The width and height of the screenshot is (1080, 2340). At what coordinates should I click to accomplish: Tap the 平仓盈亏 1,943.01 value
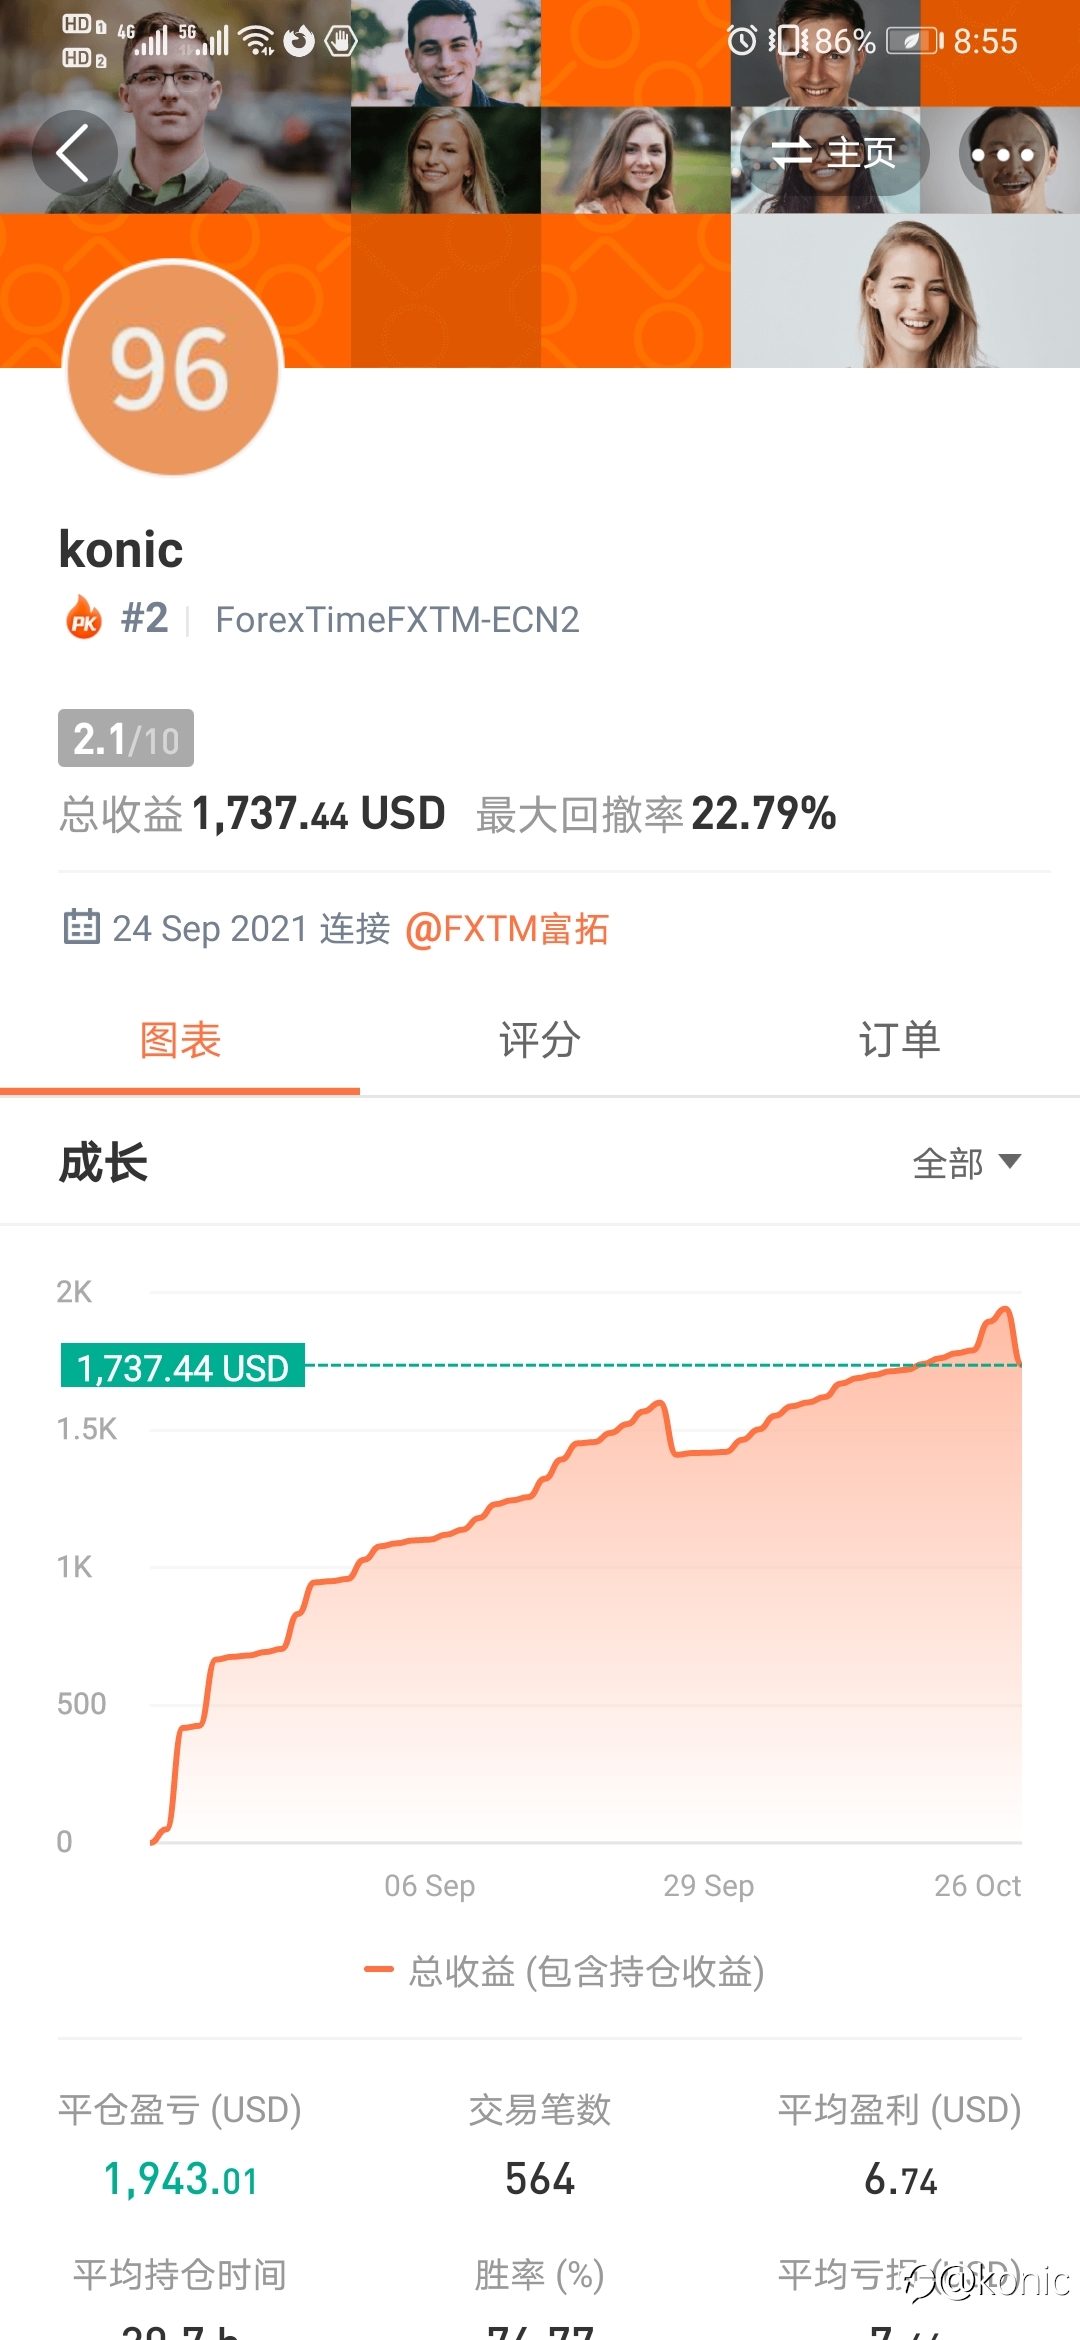[x=181, y=2180]
